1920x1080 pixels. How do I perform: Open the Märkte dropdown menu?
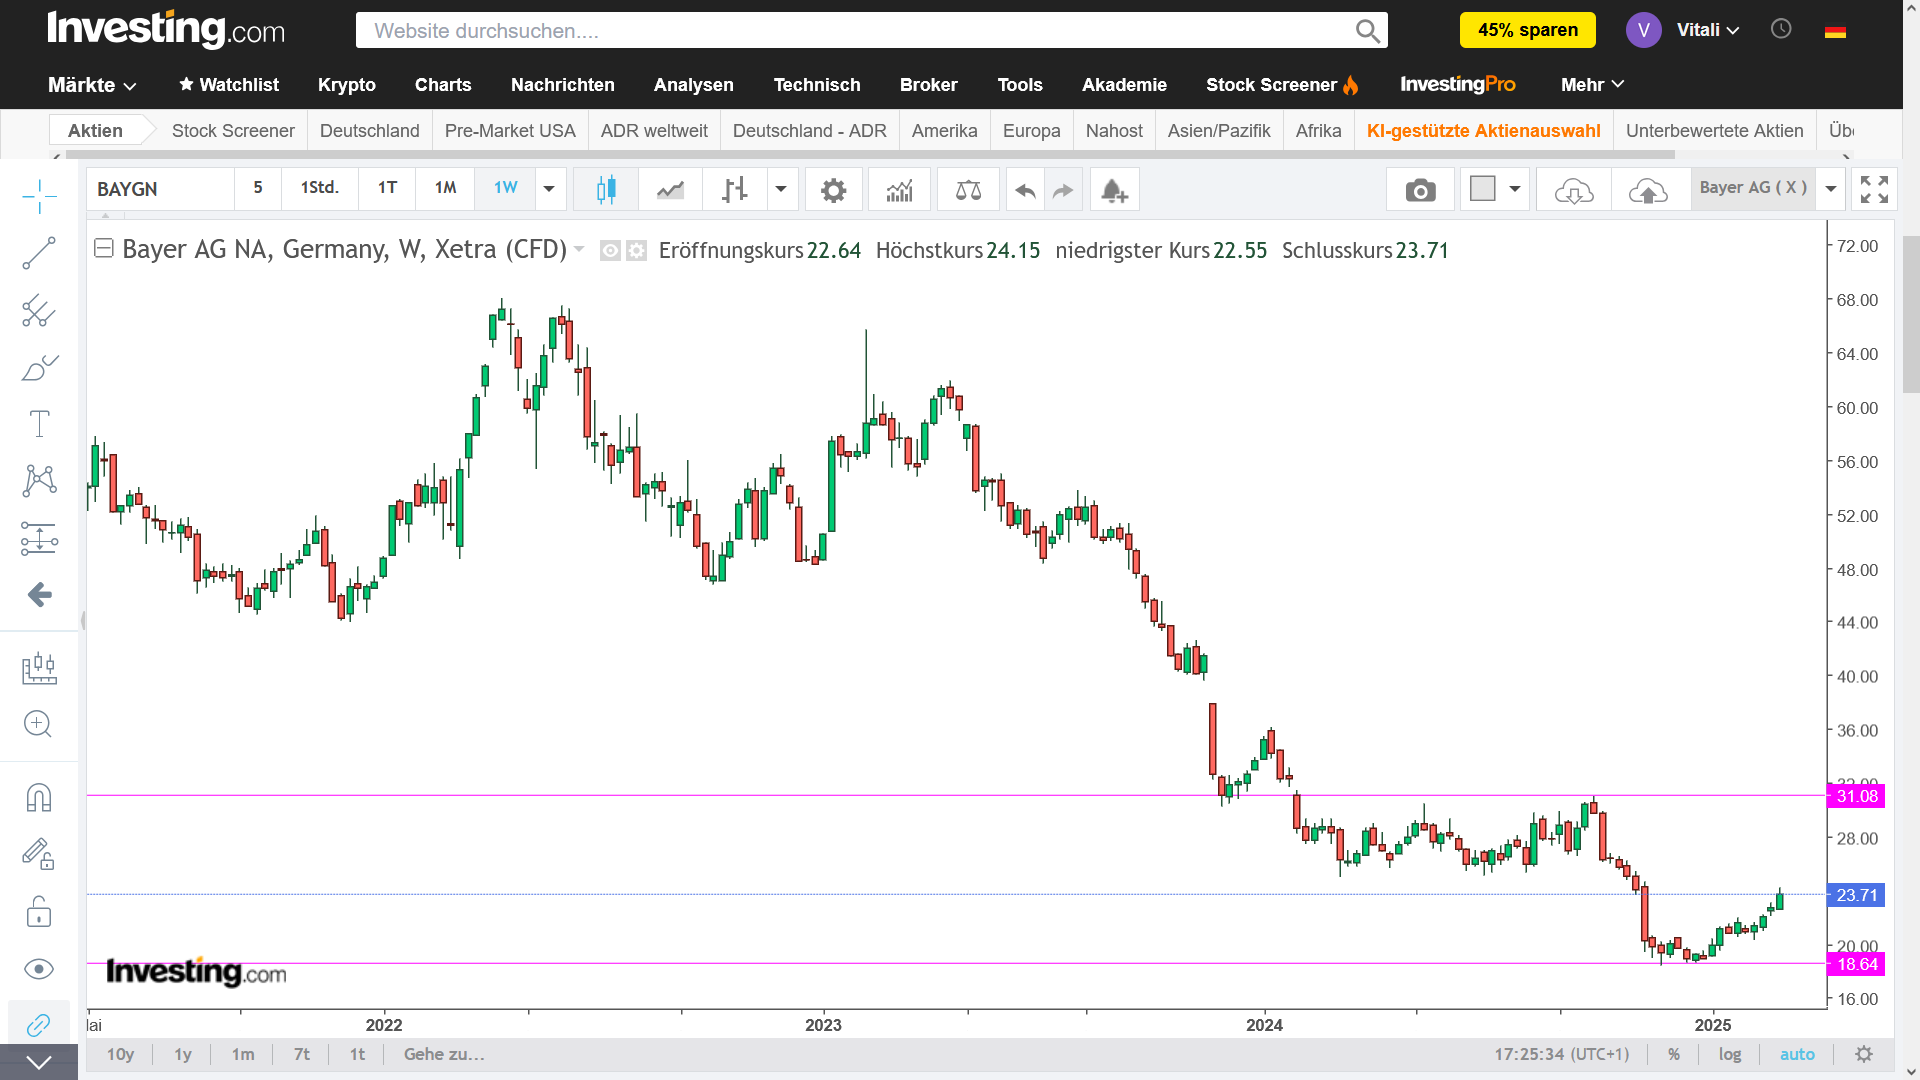(x=92, y=85)
